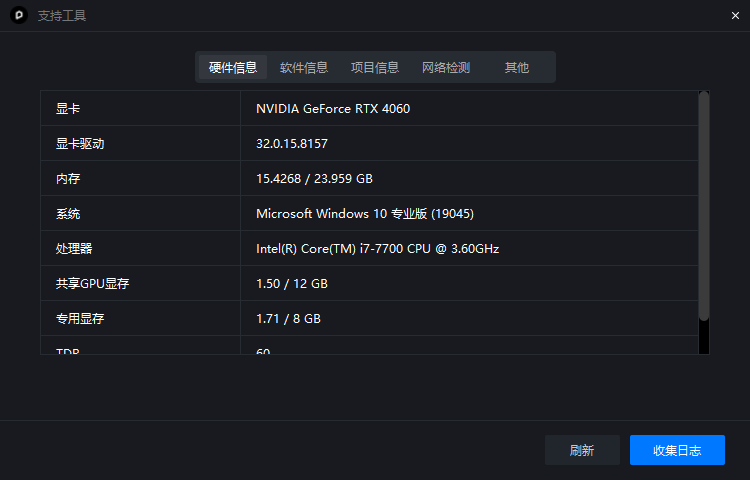Click the 共享GPU显存 row label
750x480 pixels.
tap(93, 284)
